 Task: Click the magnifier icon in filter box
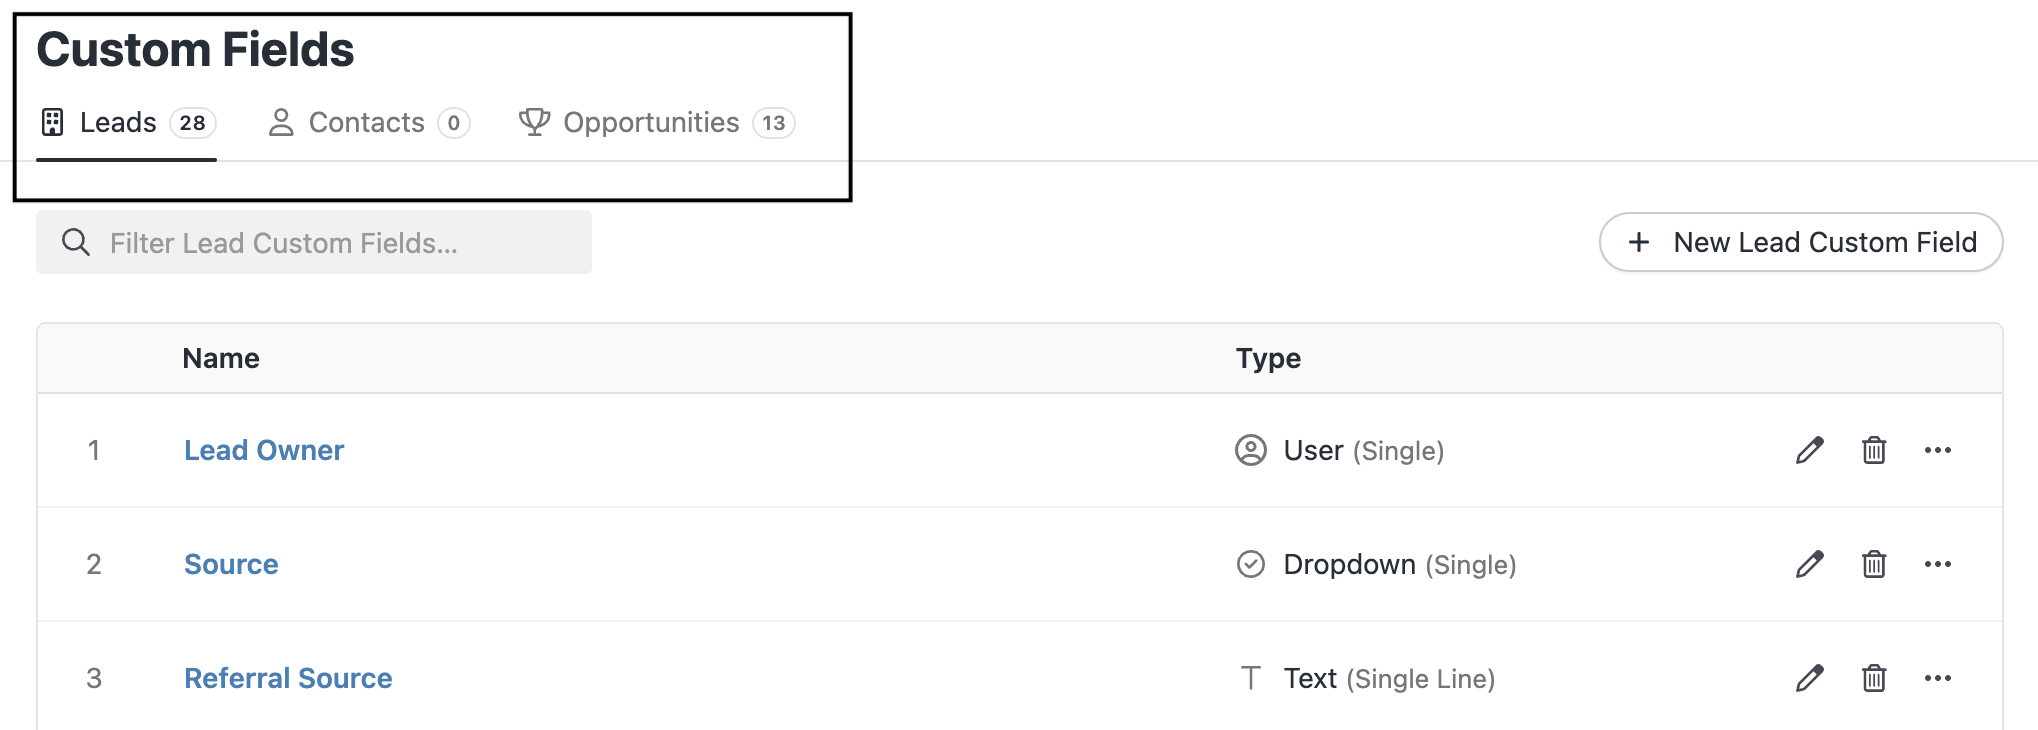[x=76, y=242]
